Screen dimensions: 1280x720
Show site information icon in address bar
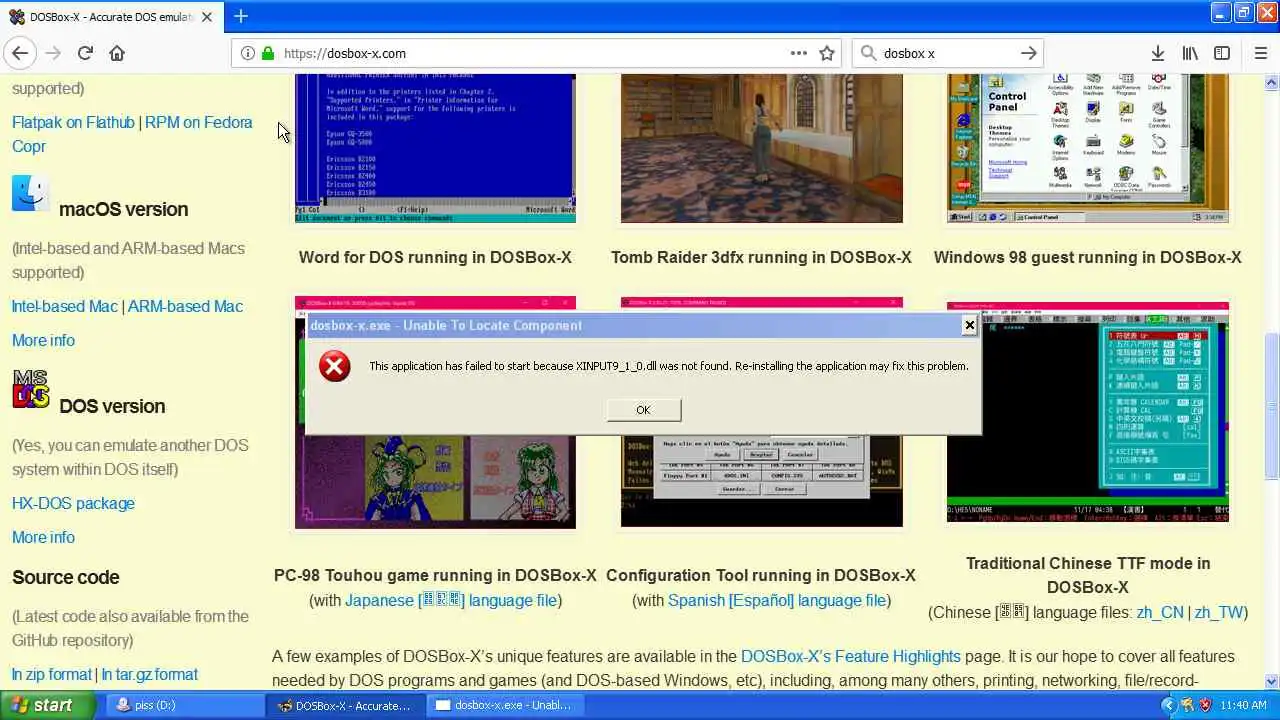(x=248, y=53)
